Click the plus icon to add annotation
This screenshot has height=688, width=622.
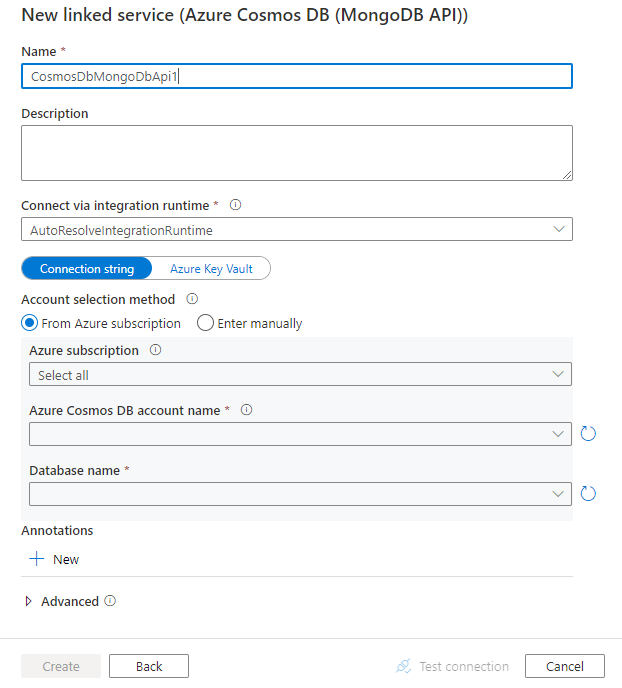click(x=37, y=559)
